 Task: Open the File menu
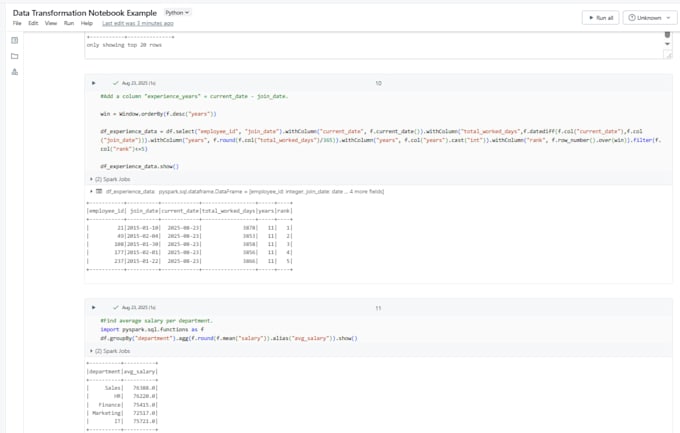(x=17, y=23)
